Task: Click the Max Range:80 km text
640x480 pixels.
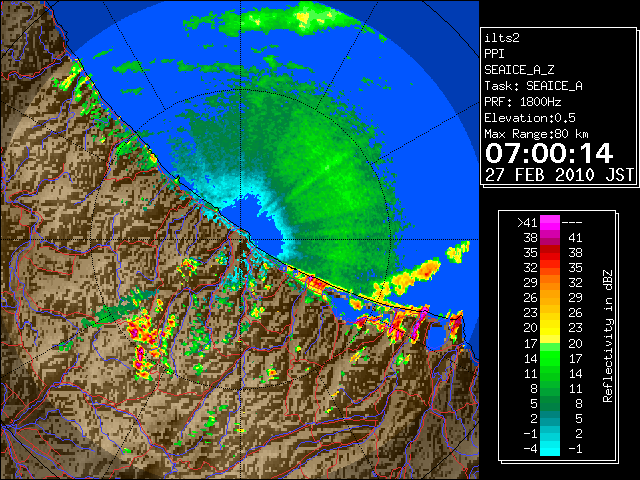Action: pos(536,134)
